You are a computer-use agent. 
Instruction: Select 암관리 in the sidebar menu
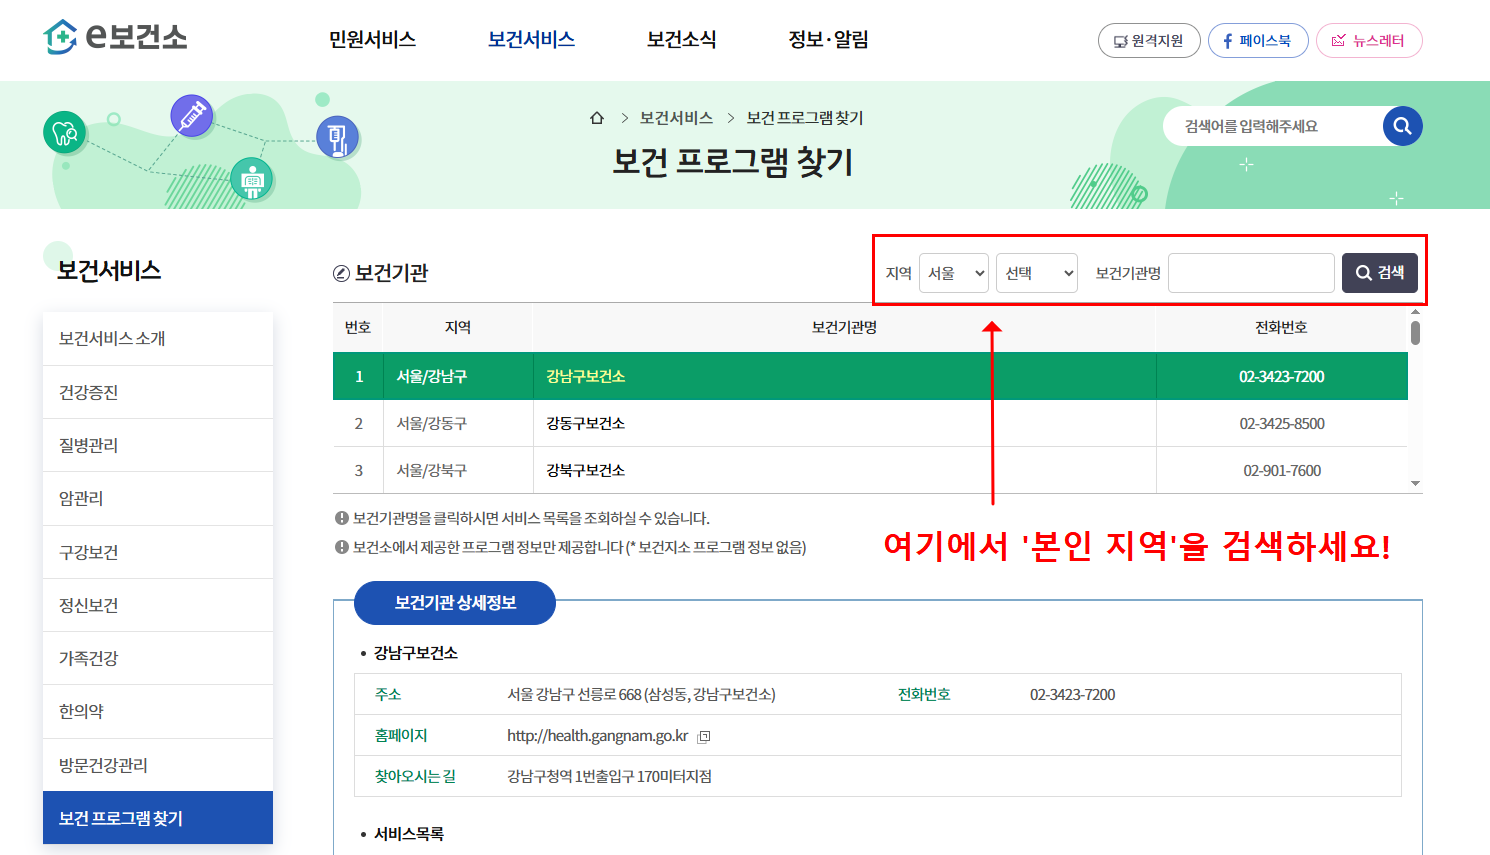point(157,498)
